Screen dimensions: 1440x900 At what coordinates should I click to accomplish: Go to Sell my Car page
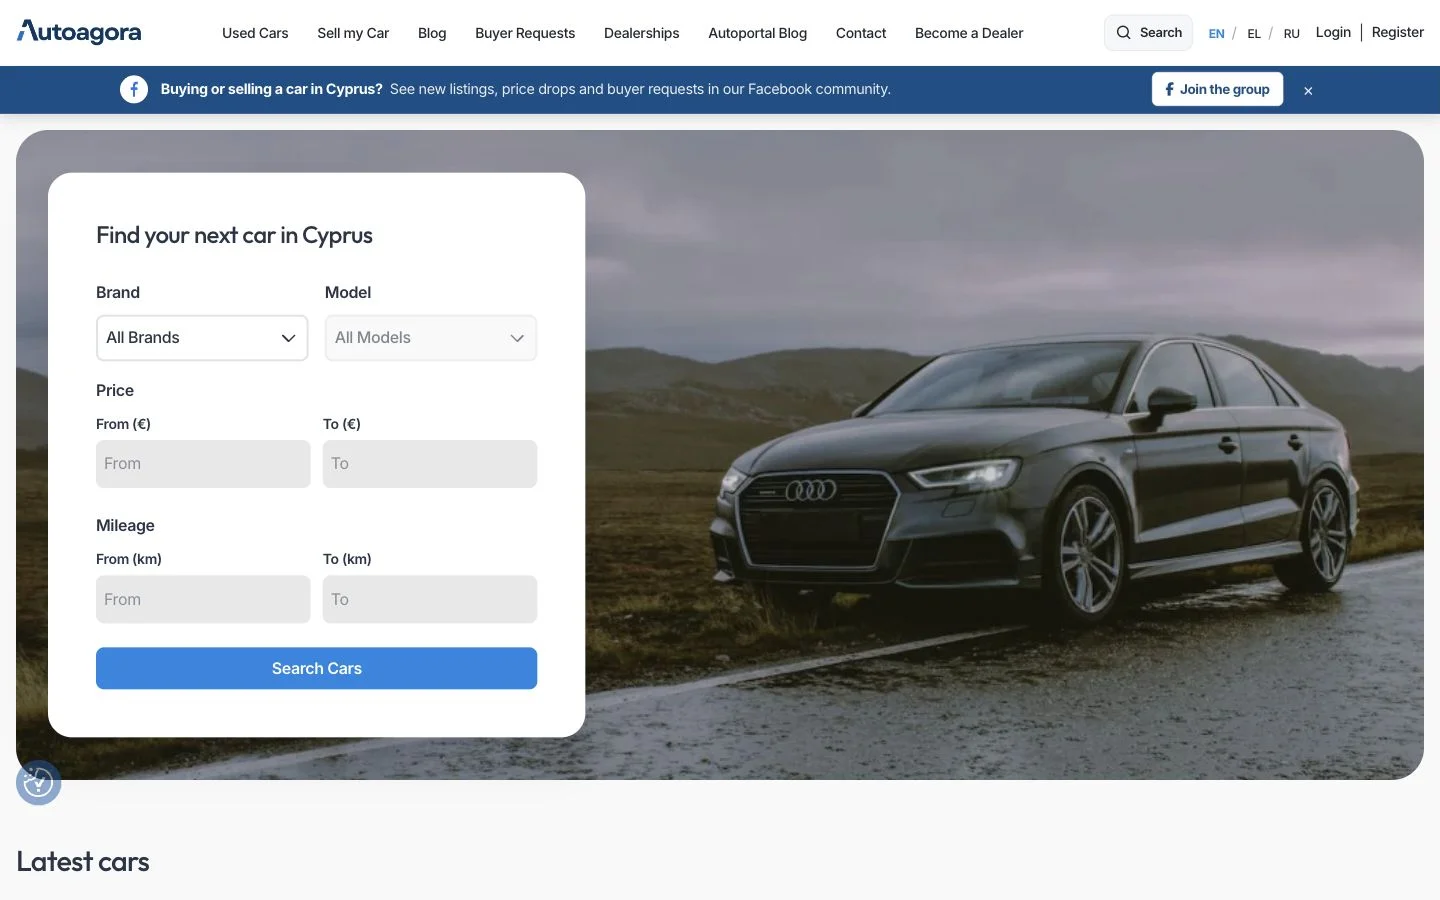(x=353, y=33)
